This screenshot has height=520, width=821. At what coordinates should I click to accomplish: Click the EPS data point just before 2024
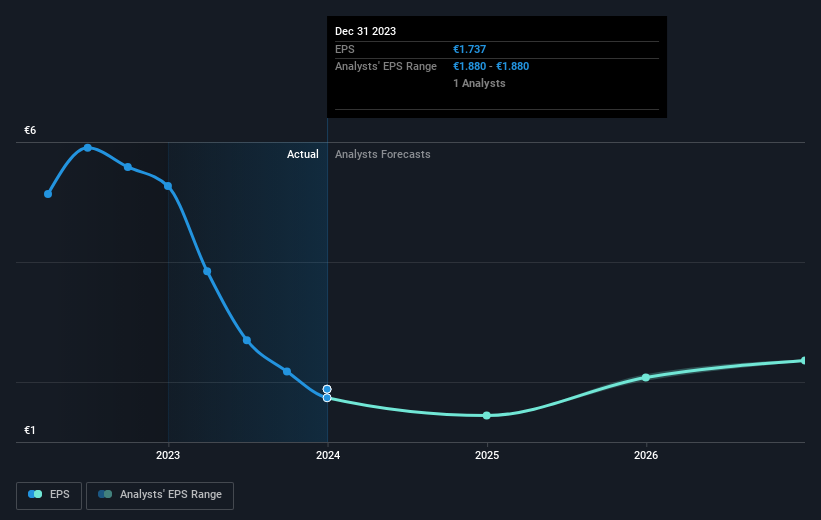click(x=287, y=371)
